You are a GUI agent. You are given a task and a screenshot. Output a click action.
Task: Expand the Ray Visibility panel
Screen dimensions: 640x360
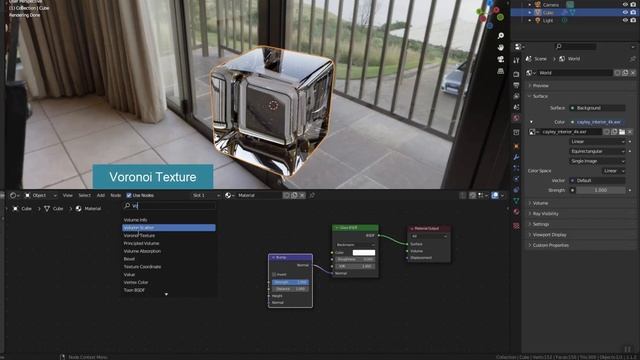[x=544, y=213]
